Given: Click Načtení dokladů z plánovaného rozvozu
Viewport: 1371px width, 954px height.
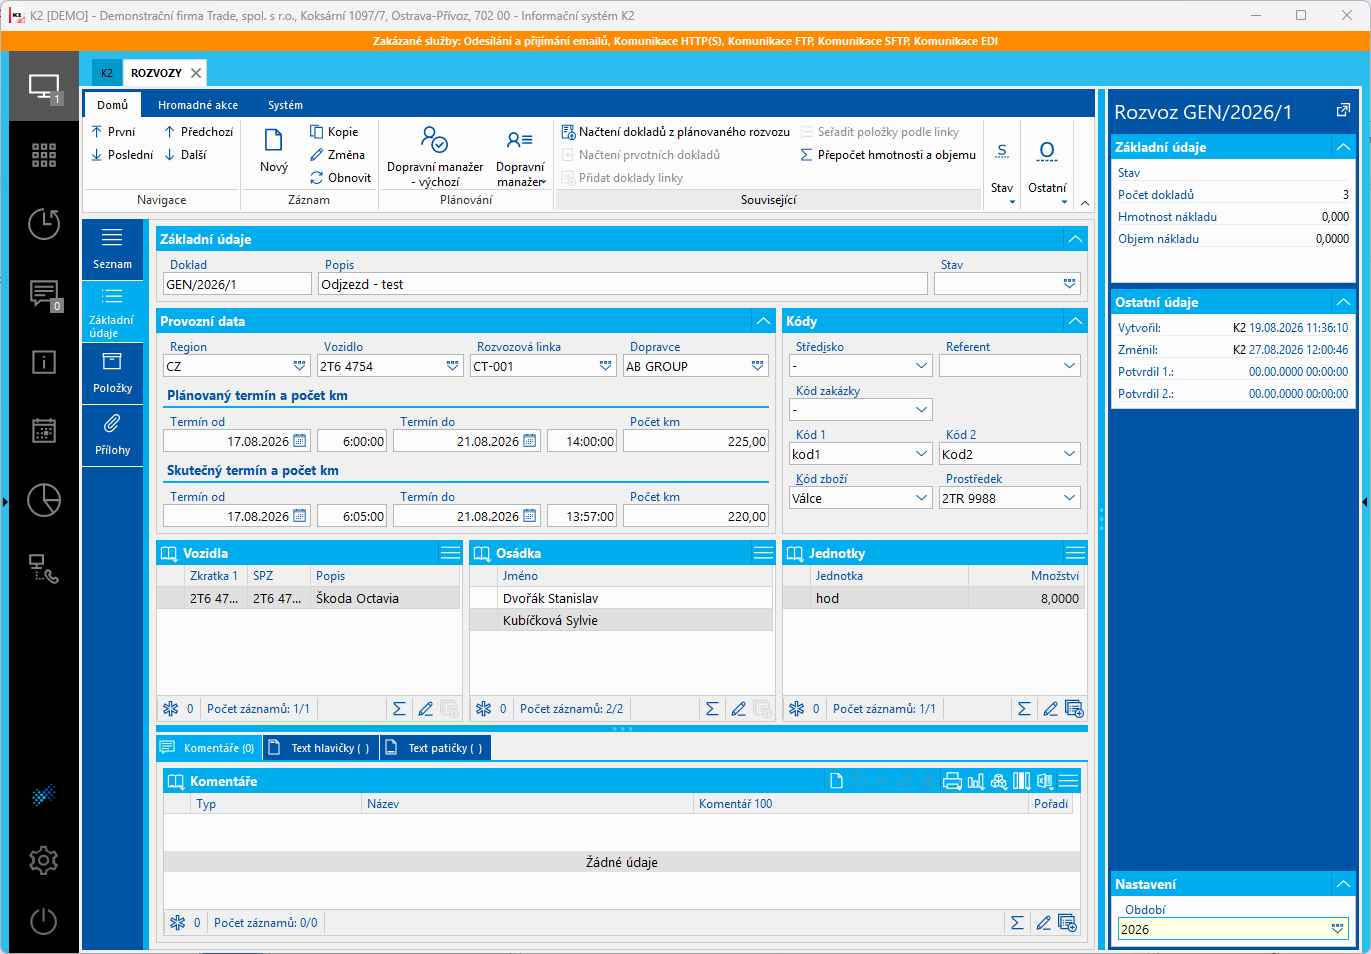Looking at the screenshot, I should click(x=676, y=132).
